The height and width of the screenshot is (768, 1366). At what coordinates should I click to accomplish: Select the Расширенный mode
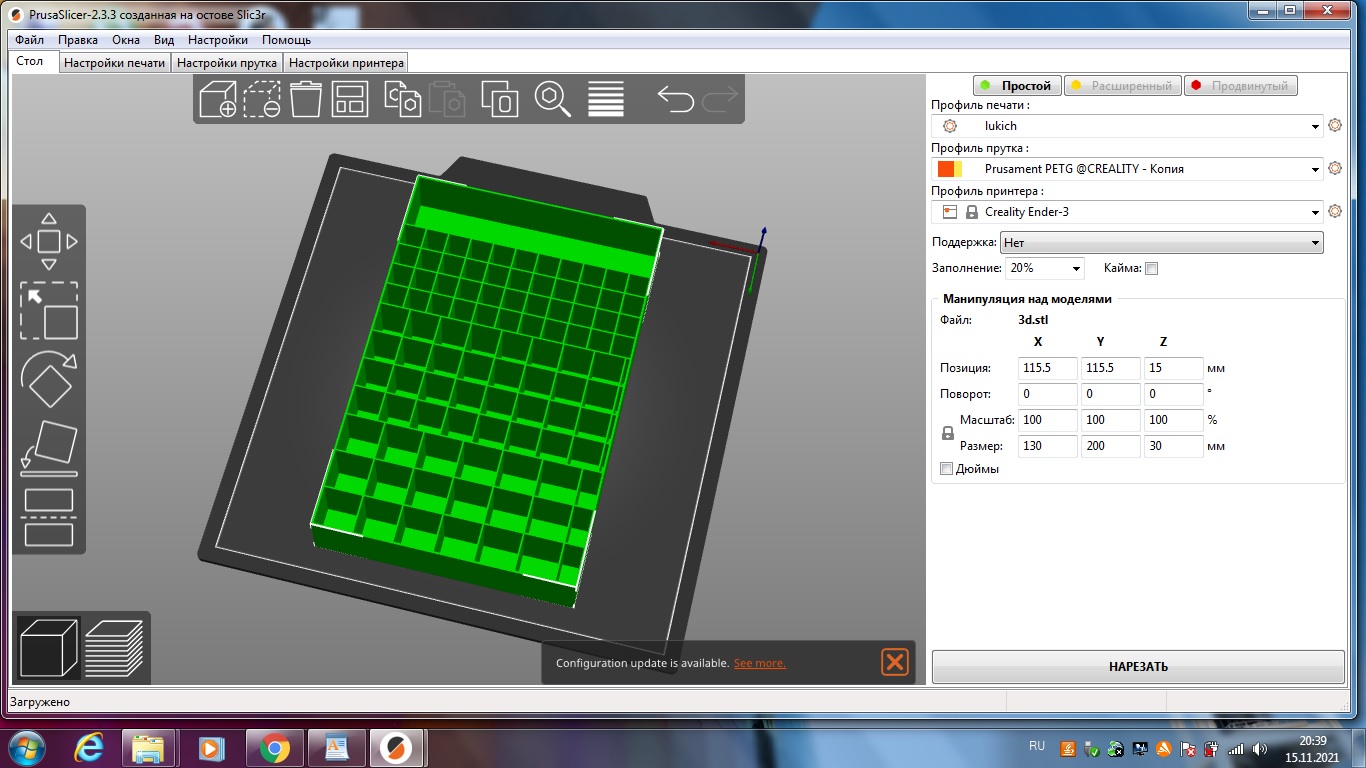[x=1122, y=86]
